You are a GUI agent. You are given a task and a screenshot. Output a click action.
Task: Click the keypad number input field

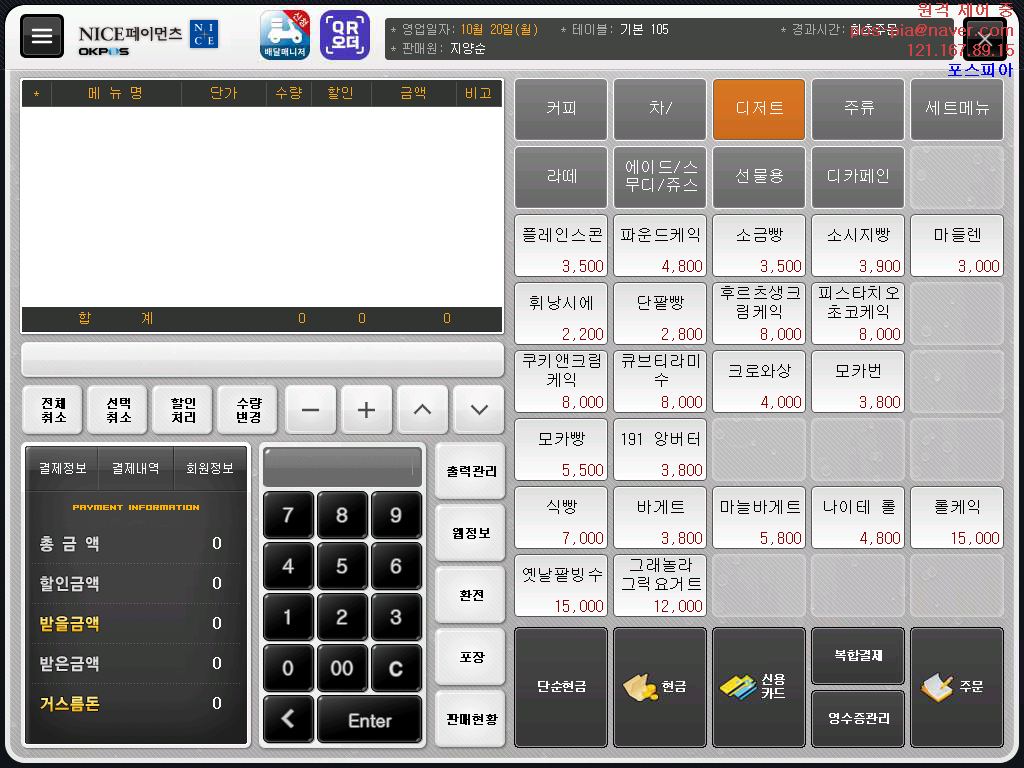342,466
